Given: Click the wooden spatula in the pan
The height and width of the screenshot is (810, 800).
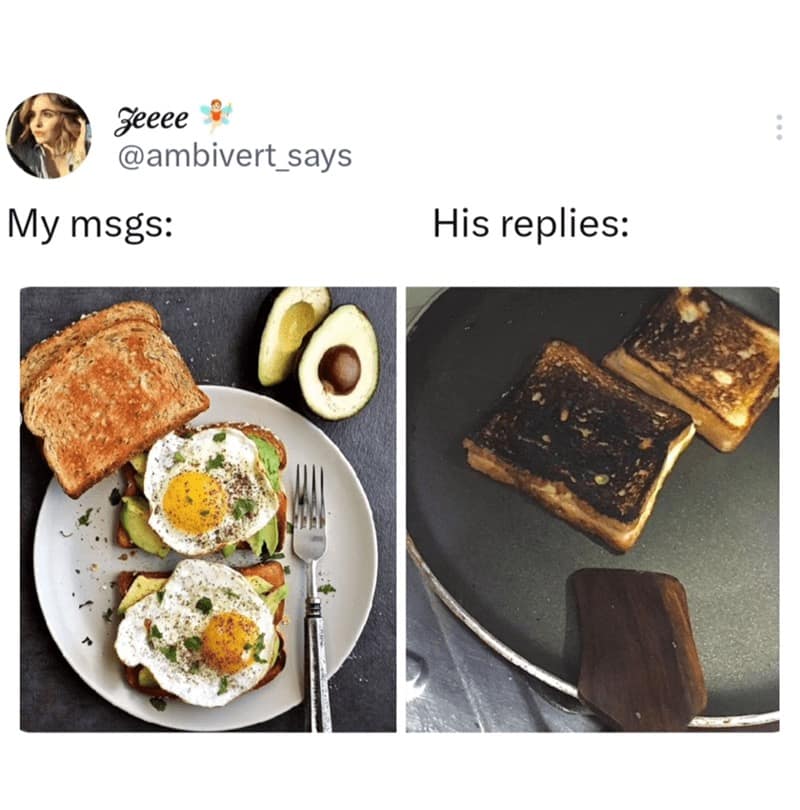Looking at the screenshot, I should (637, 649).
